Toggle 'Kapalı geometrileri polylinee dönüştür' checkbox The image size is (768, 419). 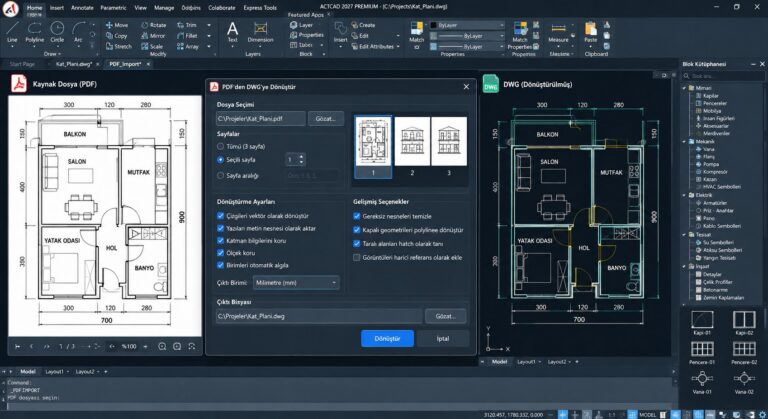357,230
